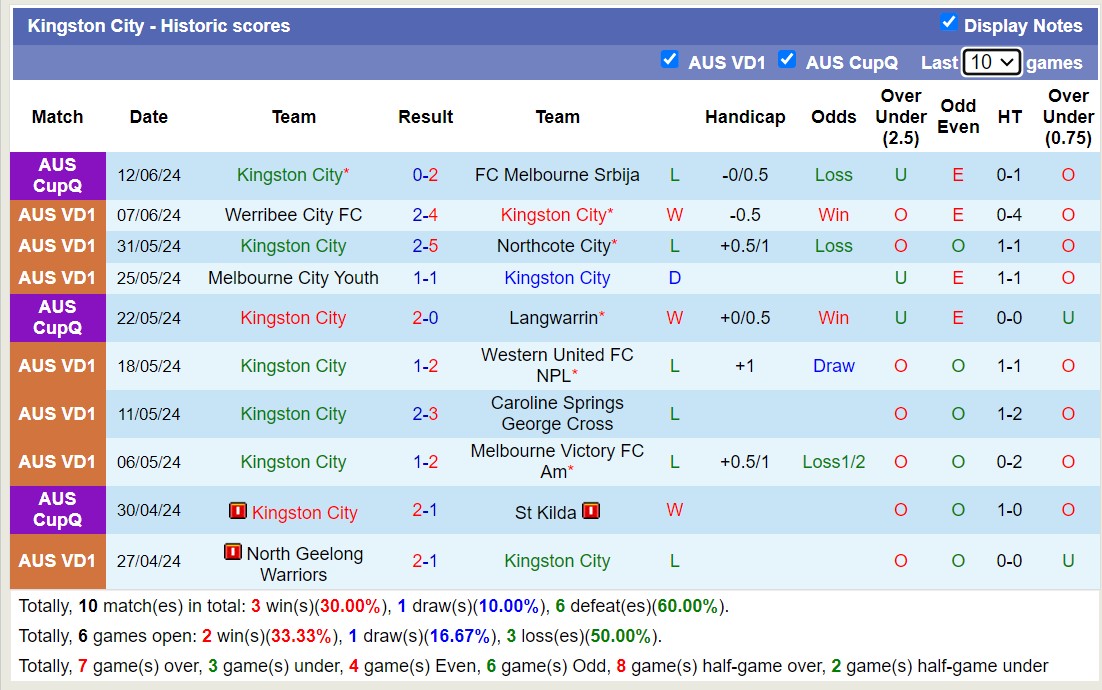Click the Northcote City team link
This screenshot has width=1102, height=690.
(554, 246)
